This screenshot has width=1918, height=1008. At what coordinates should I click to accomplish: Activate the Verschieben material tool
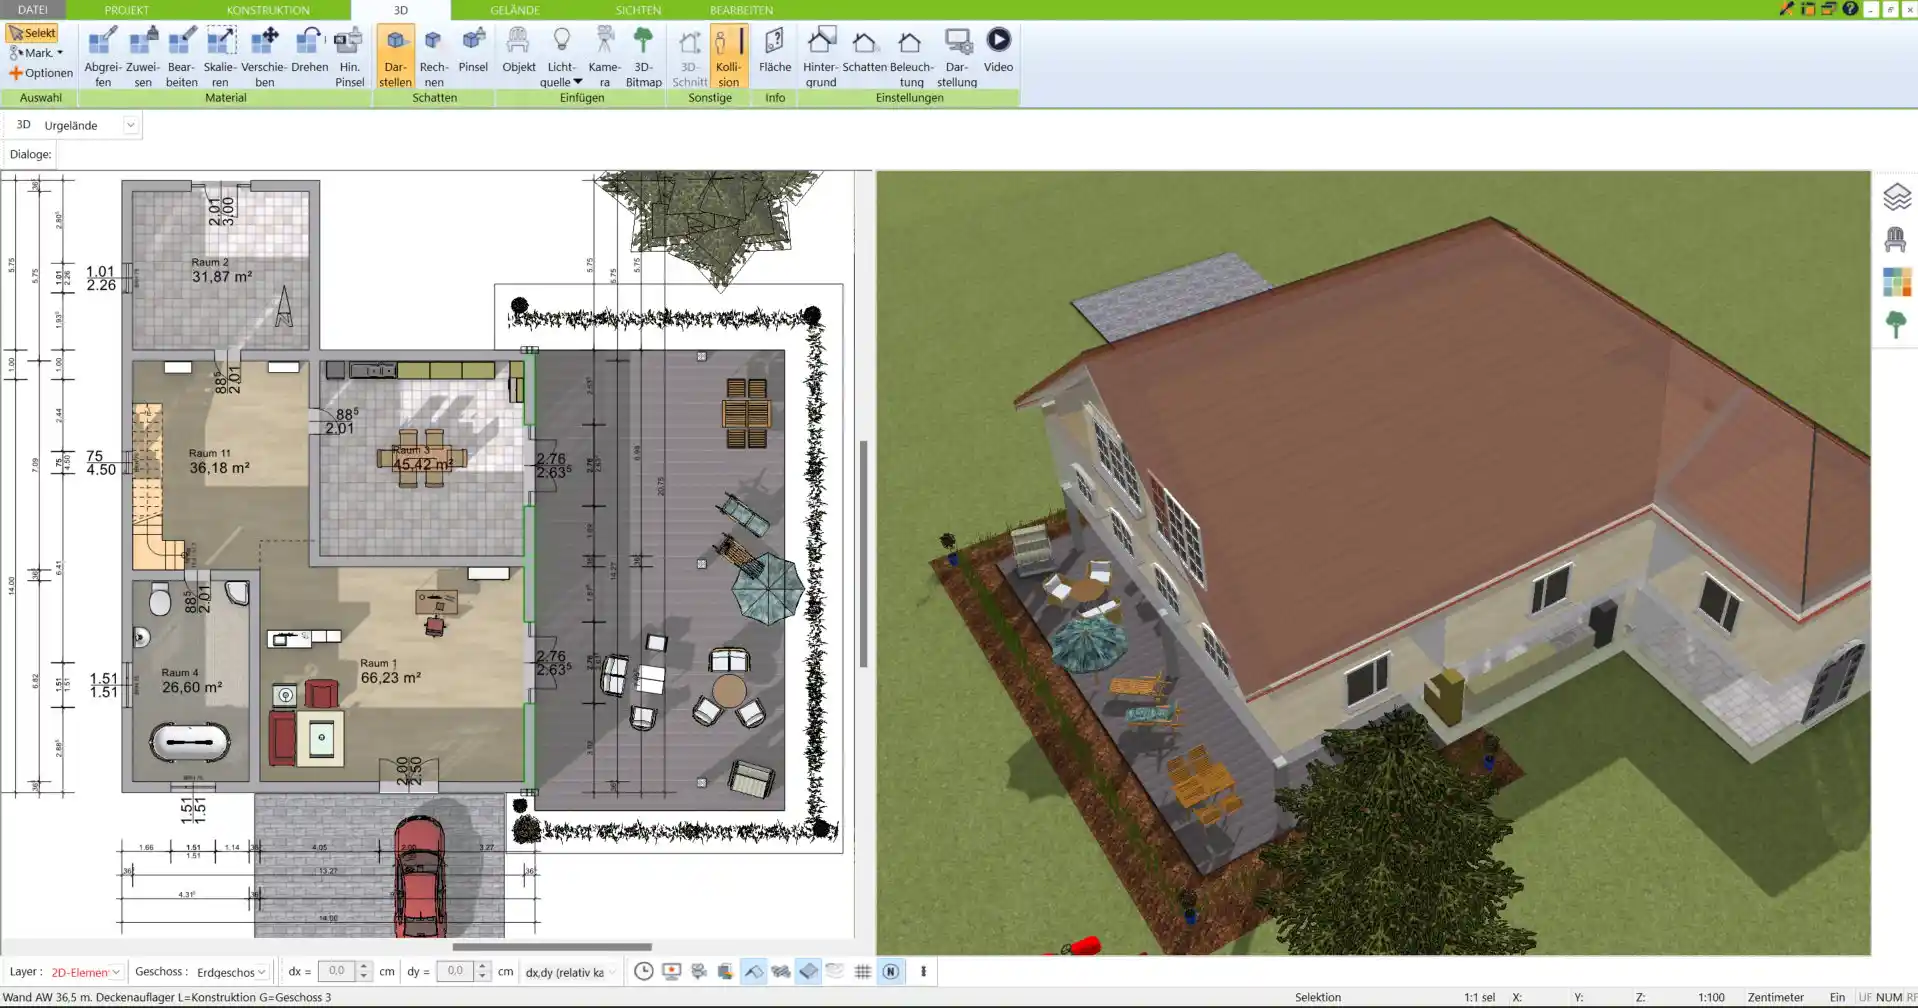pos(264,57)
